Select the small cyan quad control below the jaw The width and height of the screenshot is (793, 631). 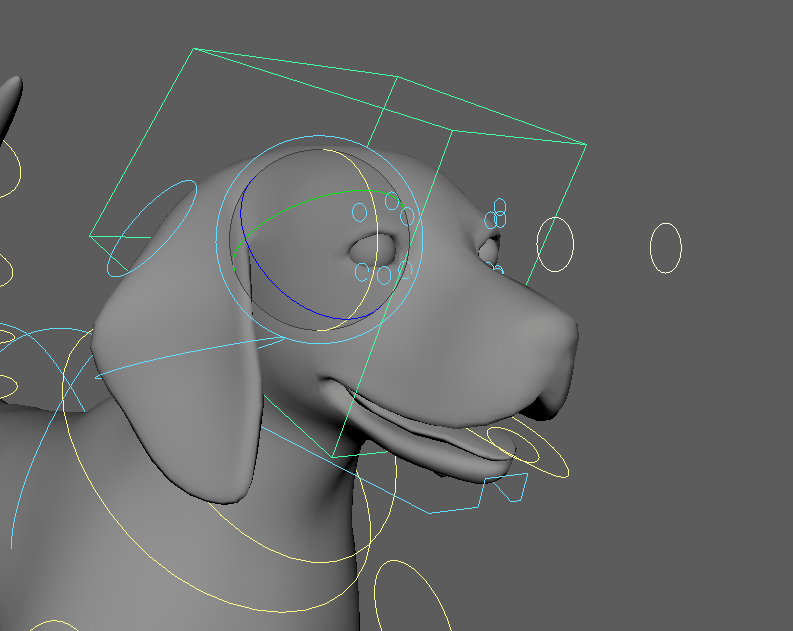pyautogui.click(x=512, y=487)
